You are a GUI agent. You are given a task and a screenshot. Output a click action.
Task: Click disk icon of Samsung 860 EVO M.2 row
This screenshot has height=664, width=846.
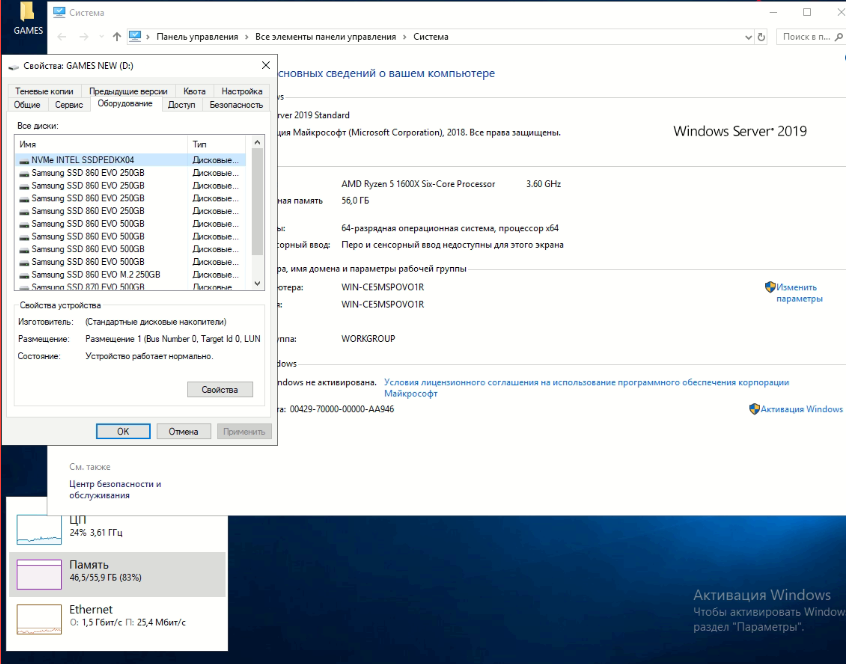(24, 275)
